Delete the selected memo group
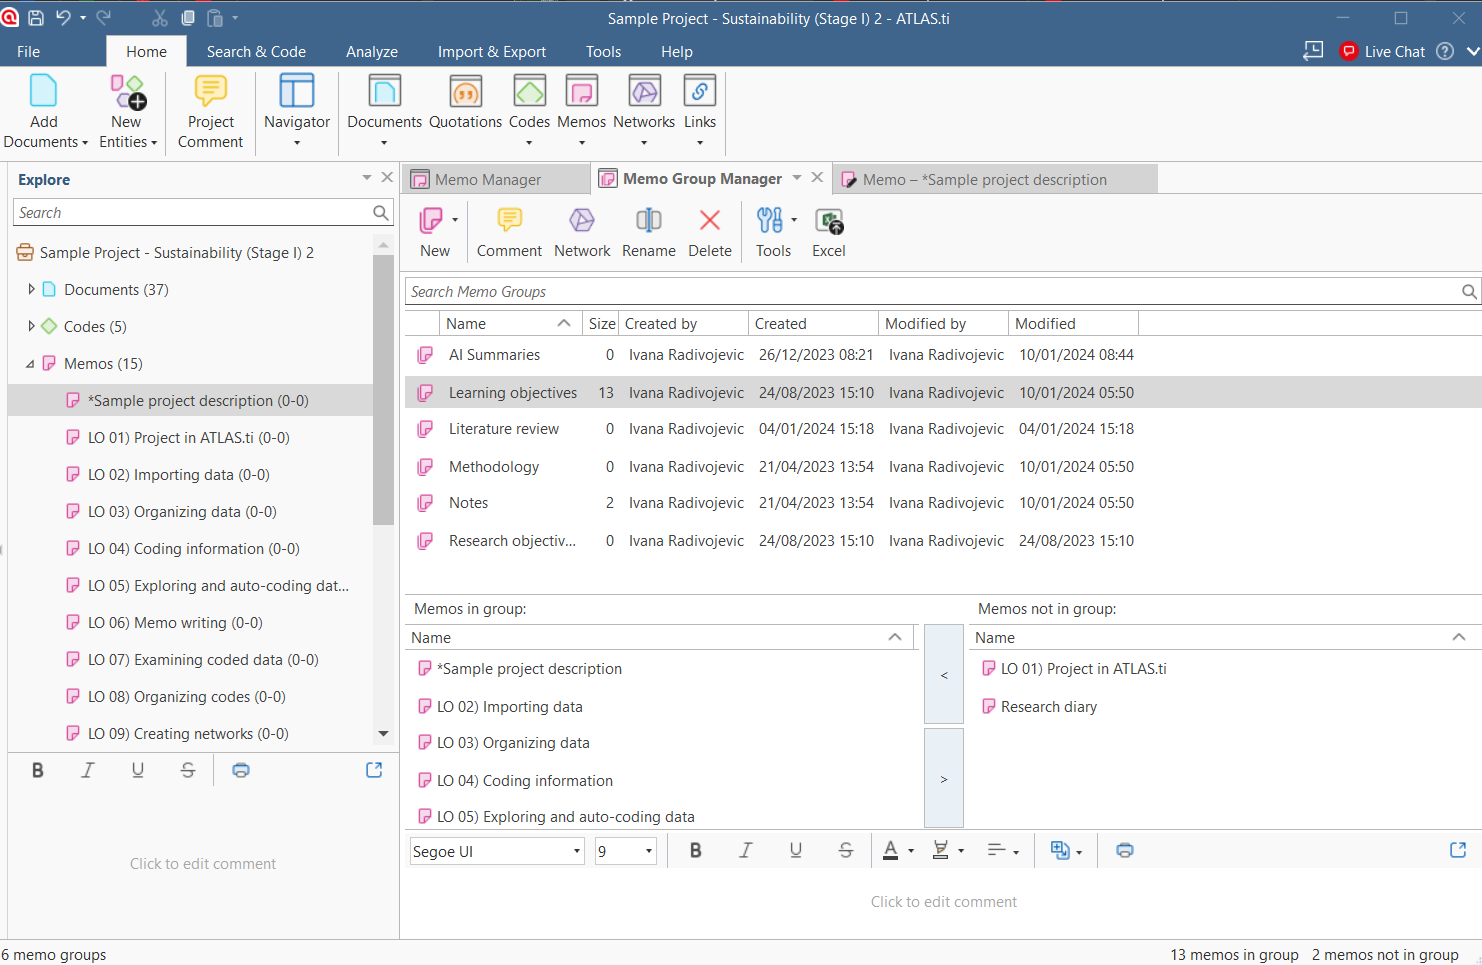The height and width of the screenshot is (965, 1482). tap(709, 232)
